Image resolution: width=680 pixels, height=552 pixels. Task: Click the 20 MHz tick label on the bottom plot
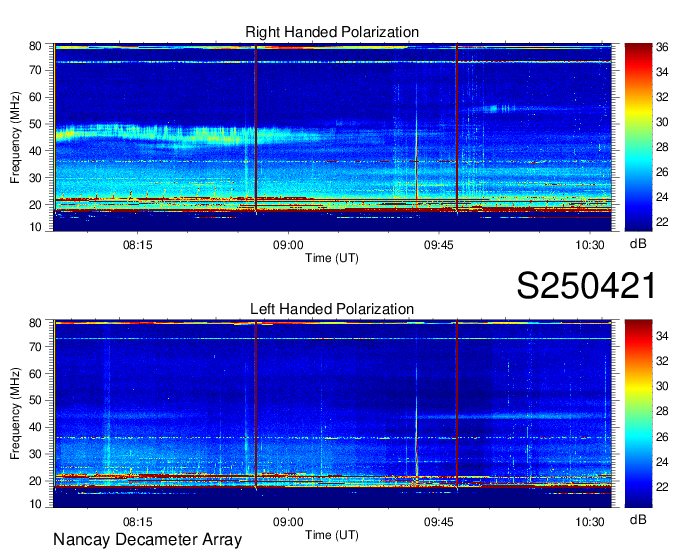pyautogui.click(x=35, y=481)
